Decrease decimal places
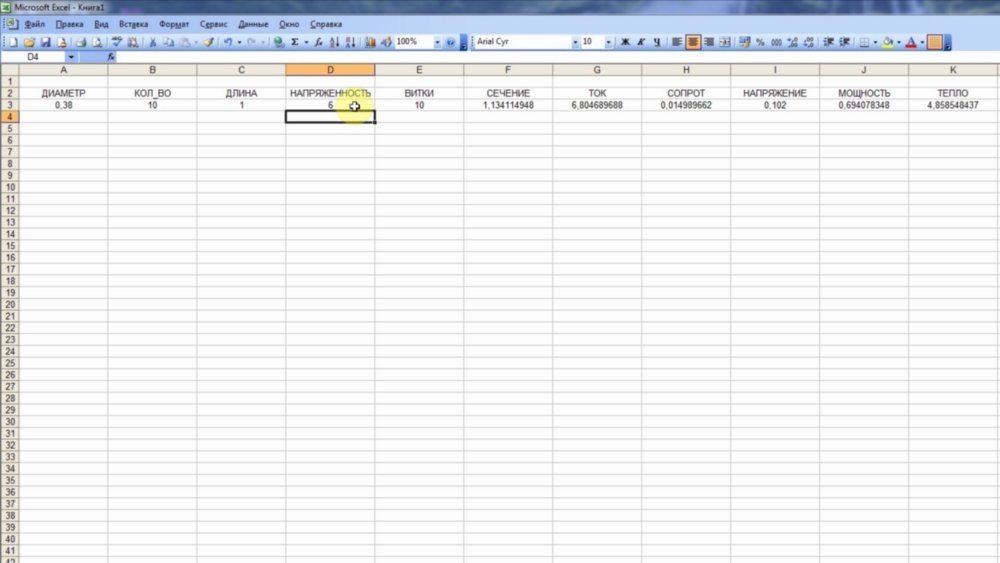 point(809,42)
